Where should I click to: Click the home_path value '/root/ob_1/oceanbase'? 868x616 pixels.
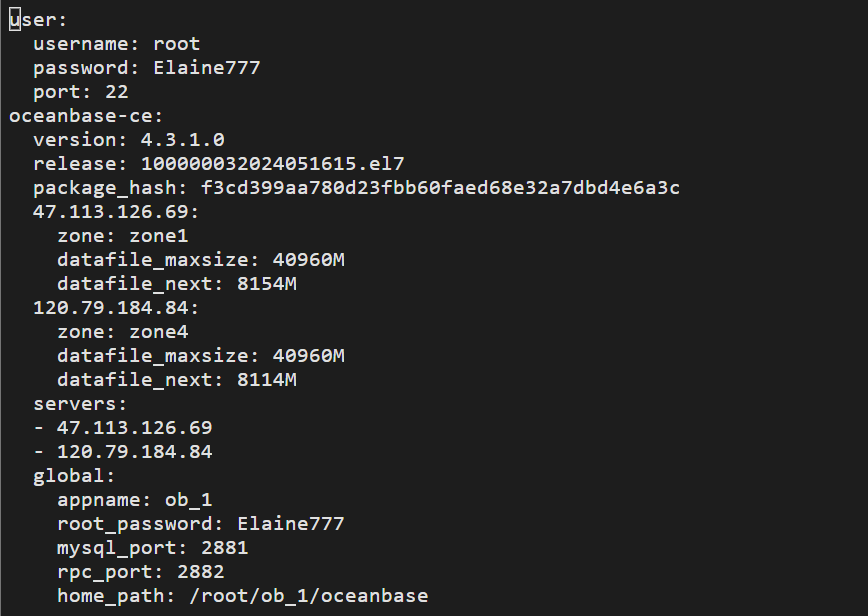pyautogui.click(x=308, y=596)
